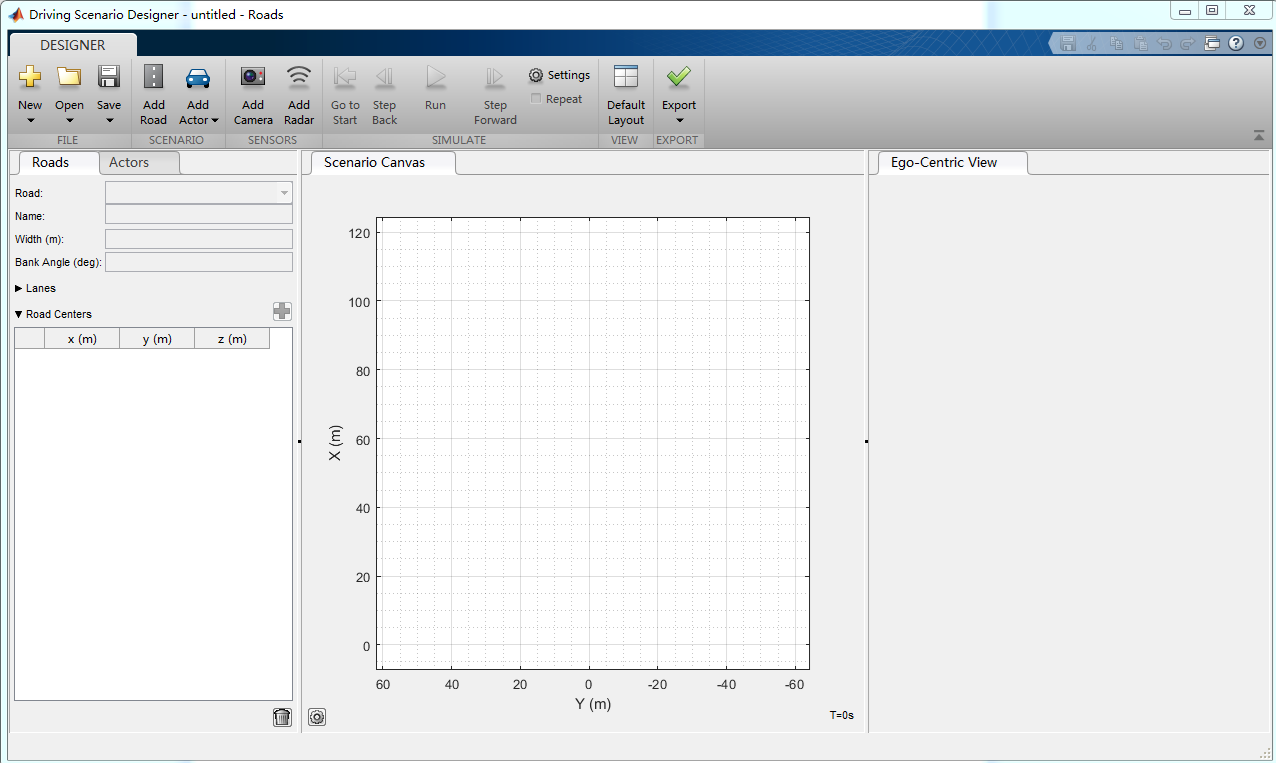Image resolution: width=1276 pixels, height=763 pixels.
Task: Open the Save dropdown arrow
Action: [x=109, y=121]
